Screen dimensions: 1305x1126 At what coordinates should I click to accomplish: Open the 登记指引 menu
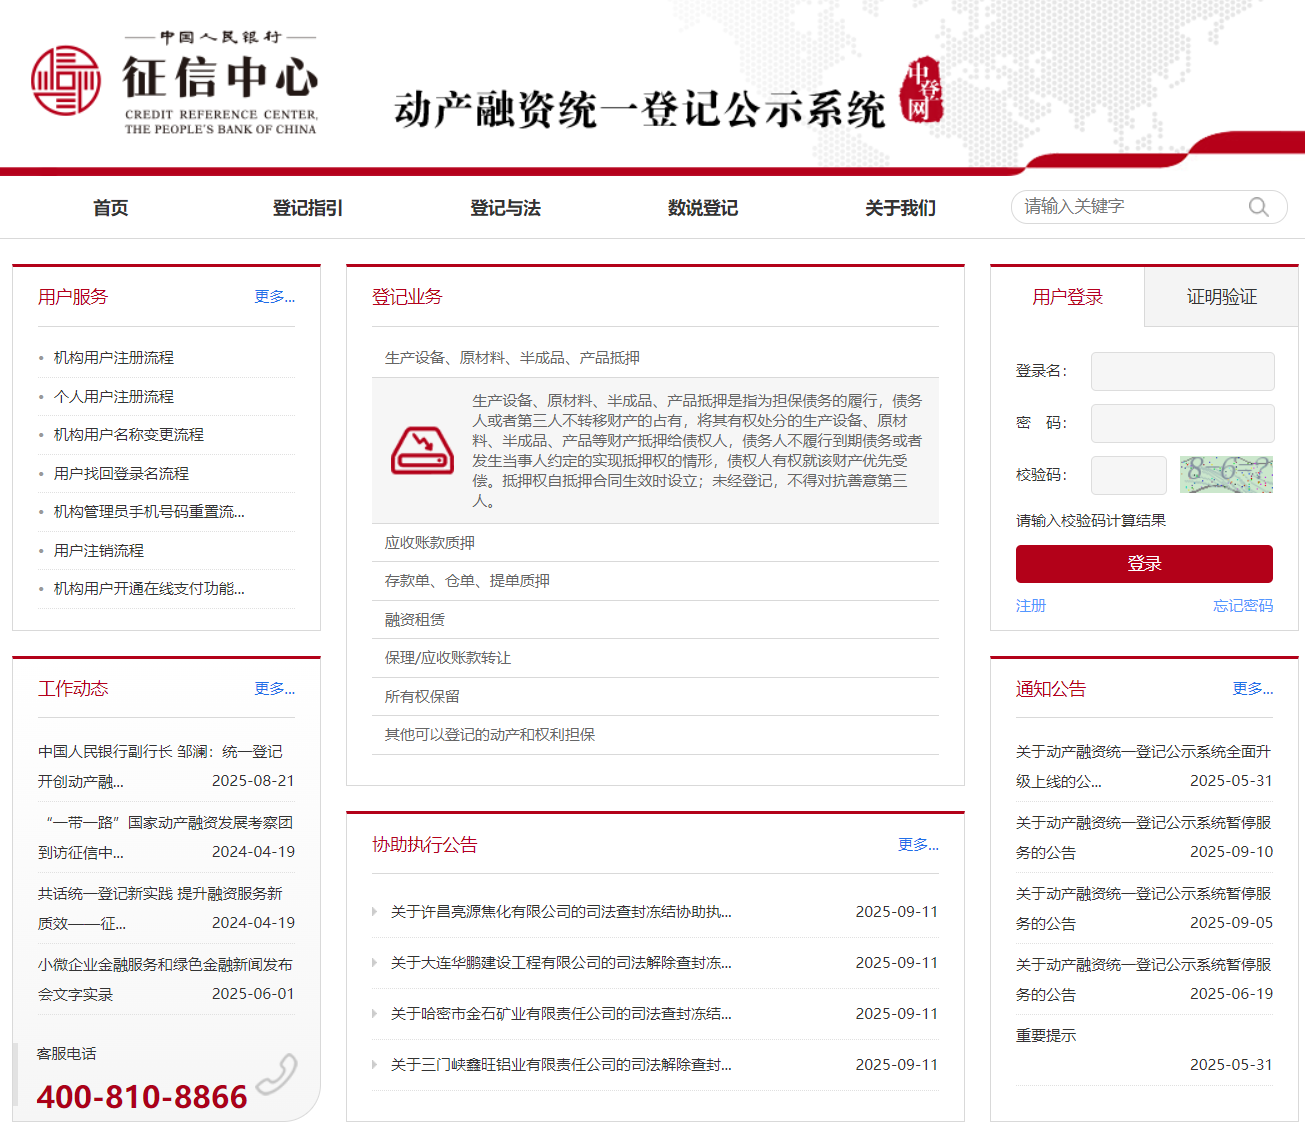coord(307,208)
